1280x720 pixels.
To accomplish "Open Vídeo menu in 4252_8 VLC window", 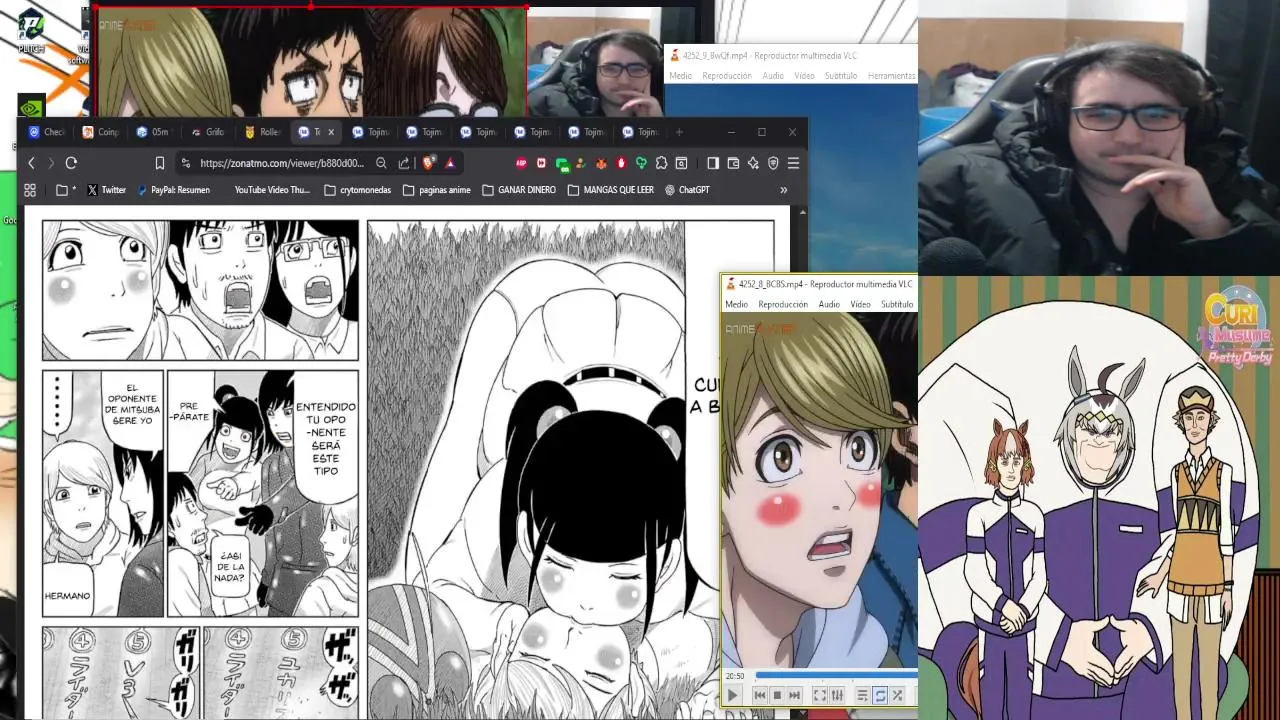I will click(x=860, y=304).
